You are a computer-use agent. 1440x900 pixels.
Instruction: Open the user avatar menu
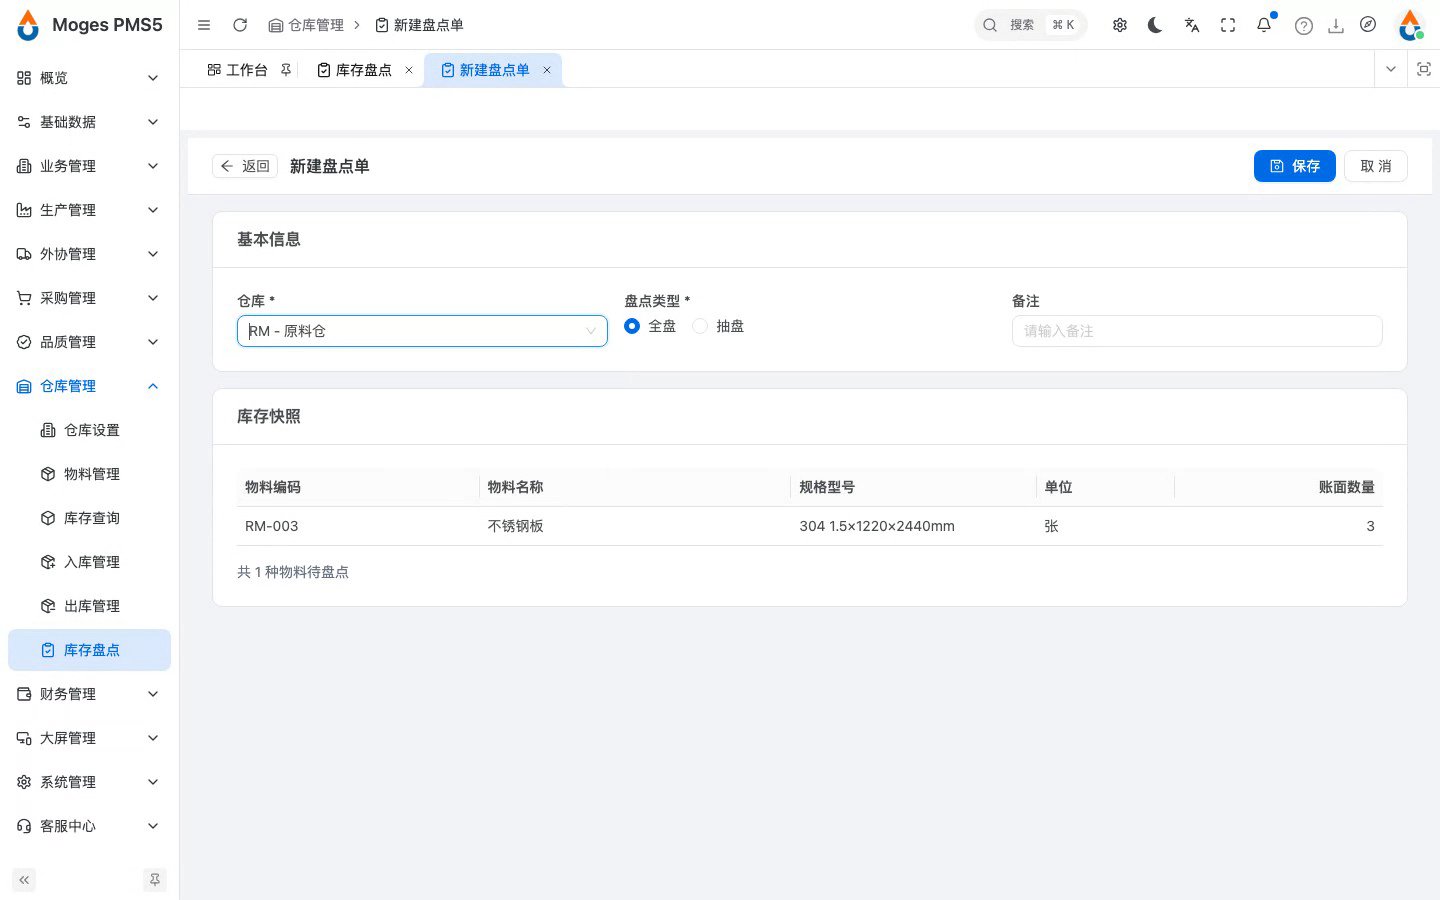[x=1410, y=25]
